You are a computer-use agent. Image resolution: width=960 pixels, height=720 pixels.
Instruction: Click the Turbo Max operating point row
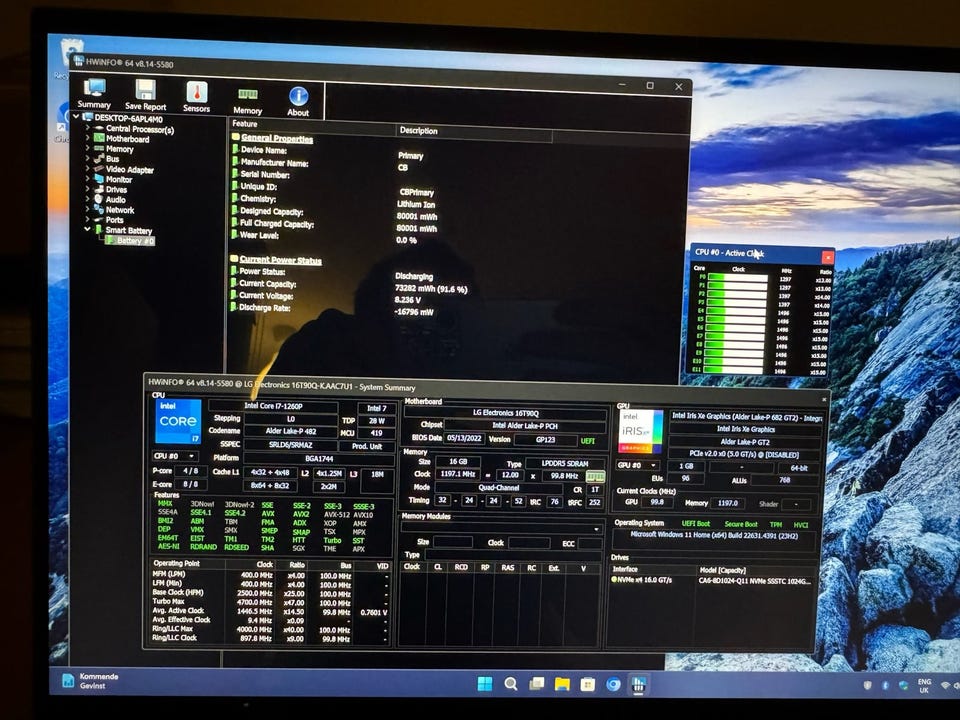pos(269,602)
